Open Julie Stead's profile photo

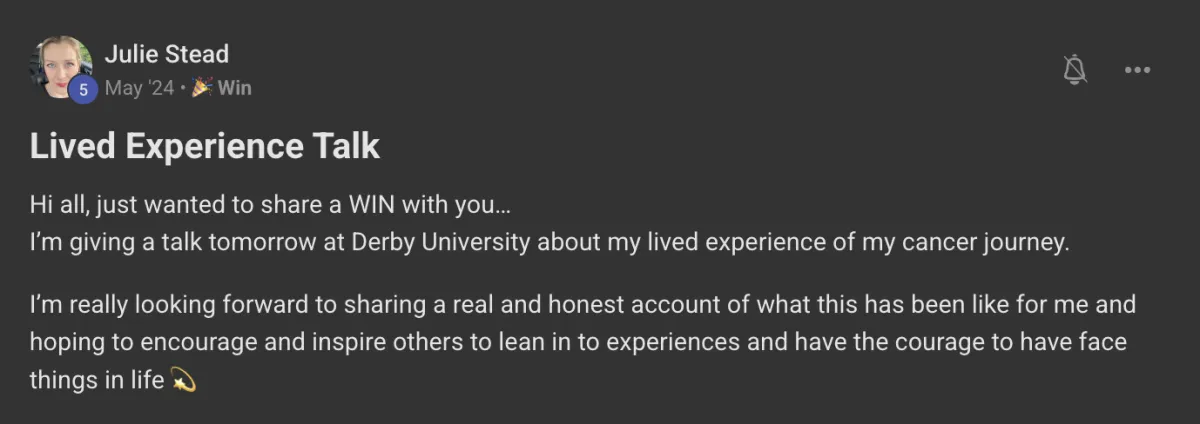pos(63,67)
